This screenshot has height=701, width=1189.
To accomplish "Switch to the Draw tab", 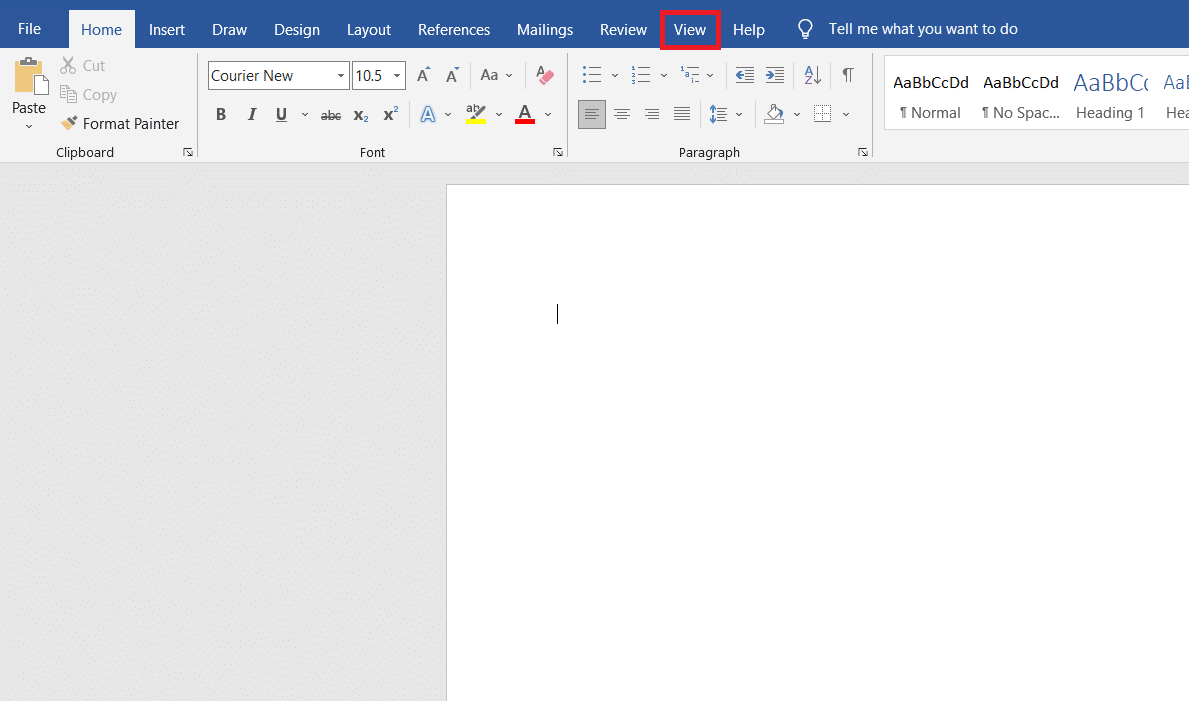I will pos(230,30).
